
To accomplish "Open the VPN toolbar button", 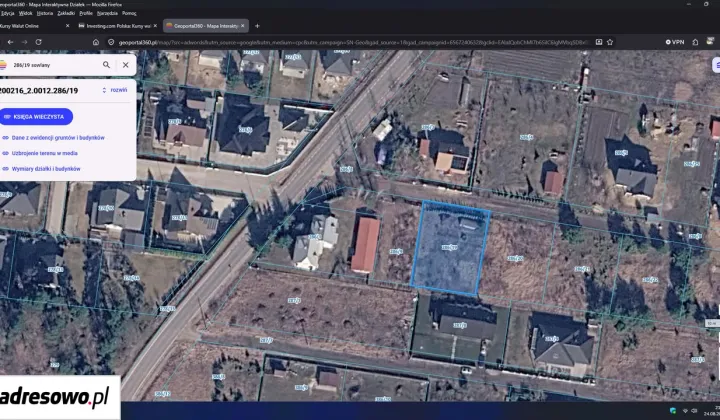I will click(x=675, y=42).
